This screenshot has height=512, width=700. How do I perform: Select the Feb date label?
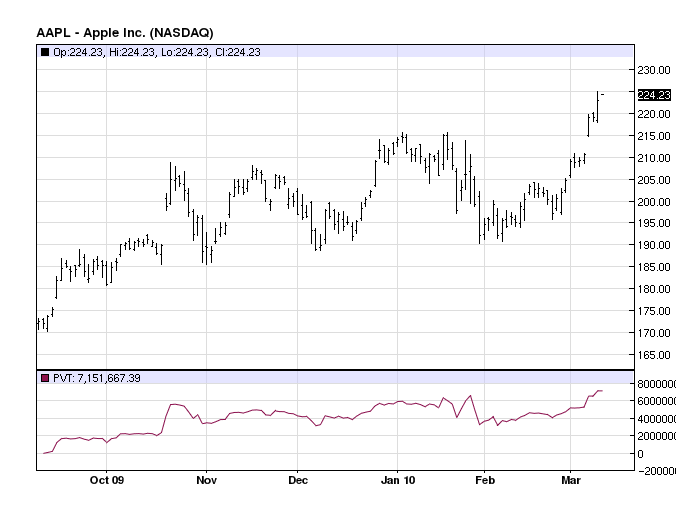(485, 480)
